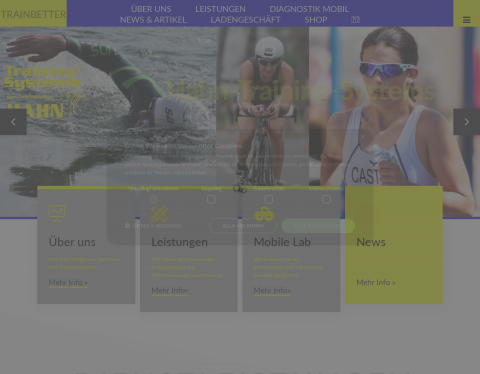Click the Über uns card heading

point(72,242)
